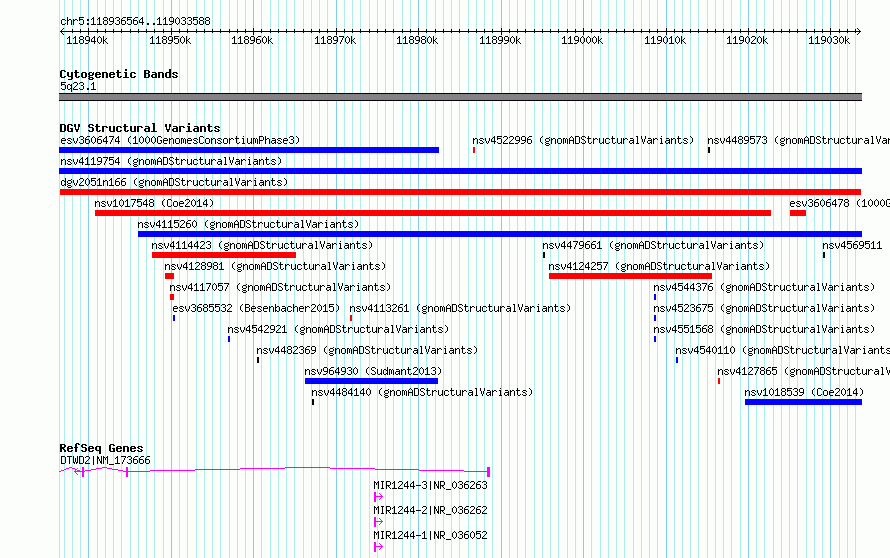The width and height of the screenshot is (890, 558).
Task: Select nsv4119754 variant label
Action: [x=171, y=161]
